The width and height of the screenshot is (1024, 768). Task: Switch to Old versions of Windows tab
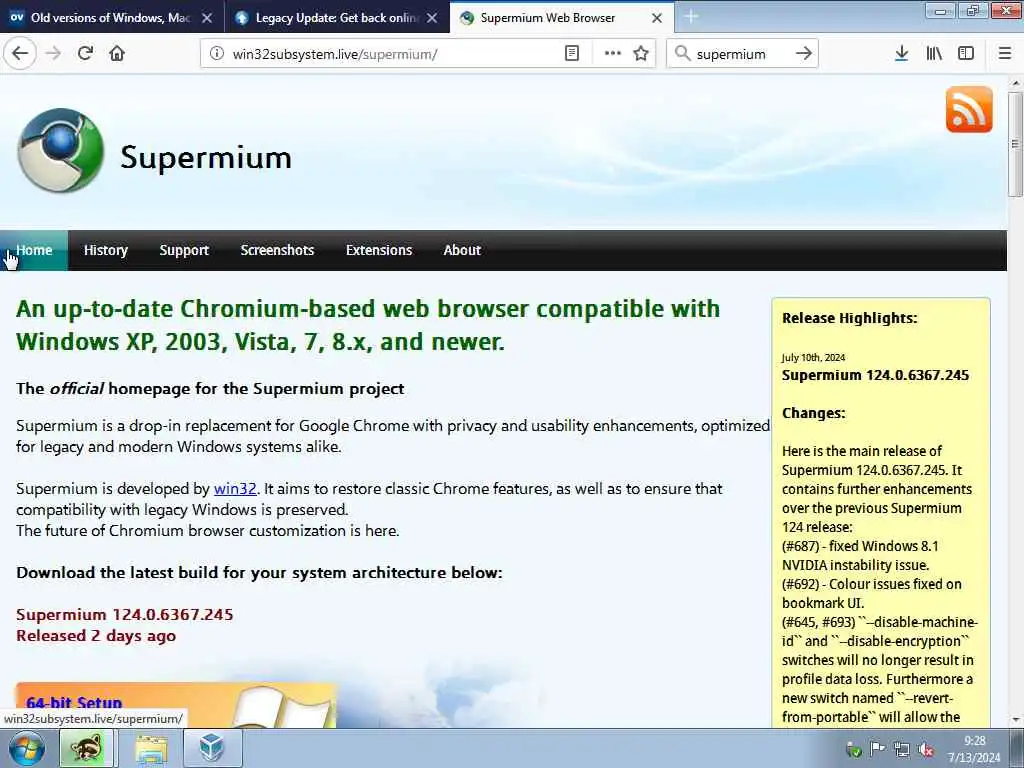(x=111, y=18)
